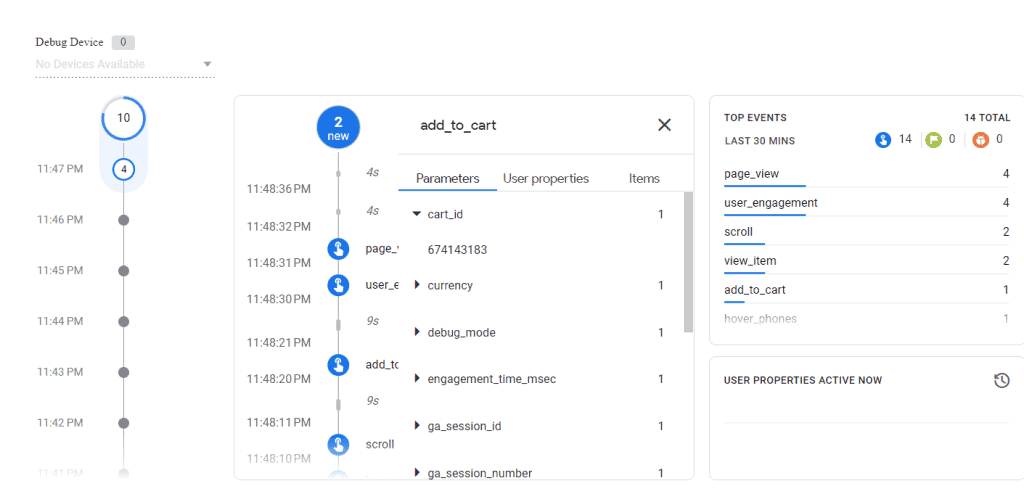The image size is (1024, 494).
Task: Open user properties history clock icon
Action: [1001, 380]
